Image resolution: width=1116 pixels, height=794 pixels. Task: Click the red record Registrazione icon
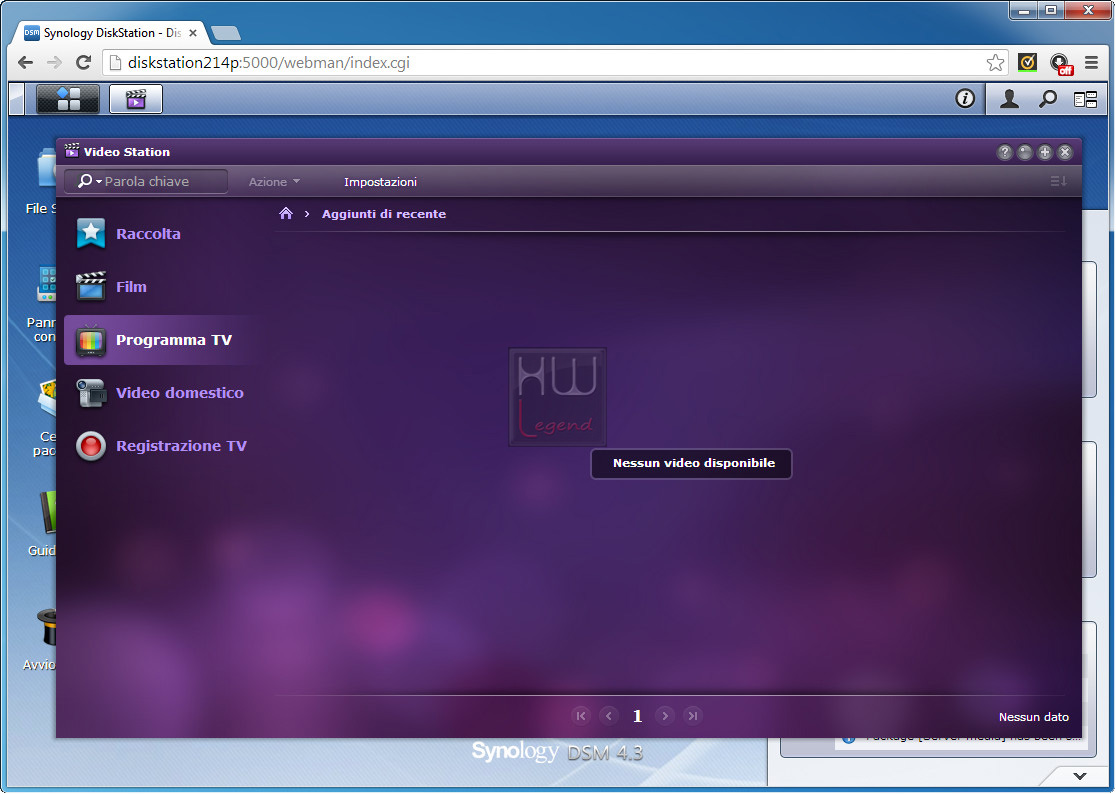pyautogui.click(x=91, y=446)
